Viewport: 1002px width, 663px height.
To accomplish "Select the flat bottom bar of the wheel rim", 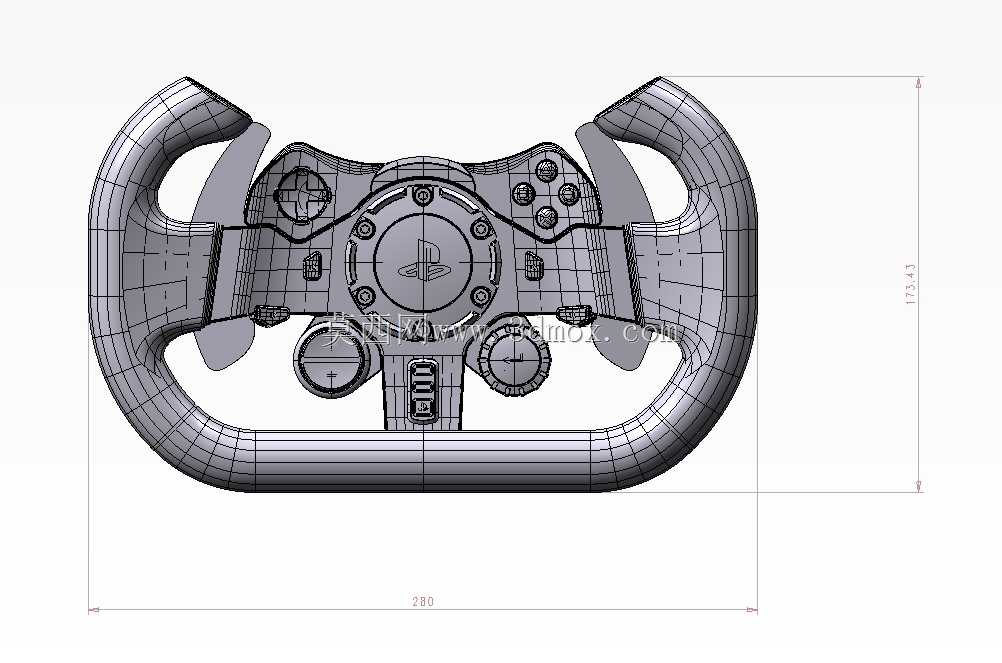I will point(423,461).
